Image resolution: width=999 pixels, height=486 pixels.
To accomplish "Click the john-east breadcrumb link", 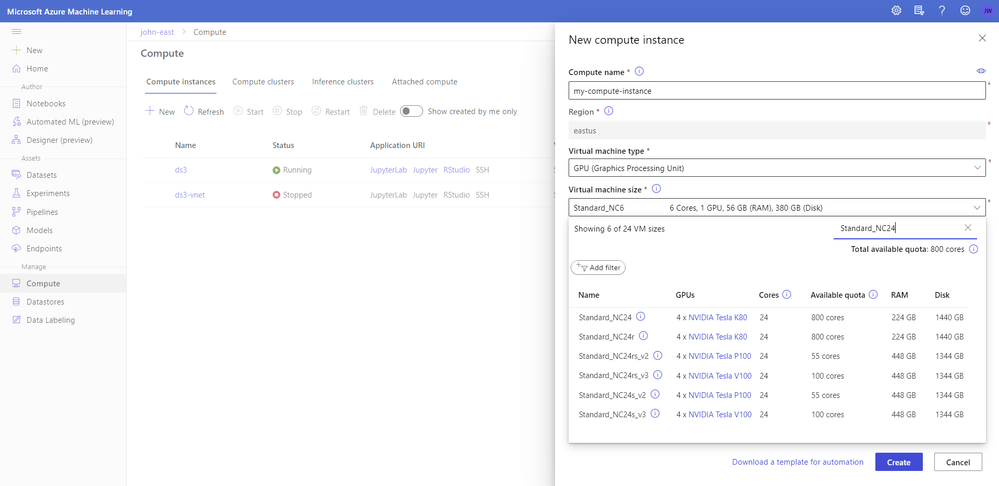I will point(157,32).
